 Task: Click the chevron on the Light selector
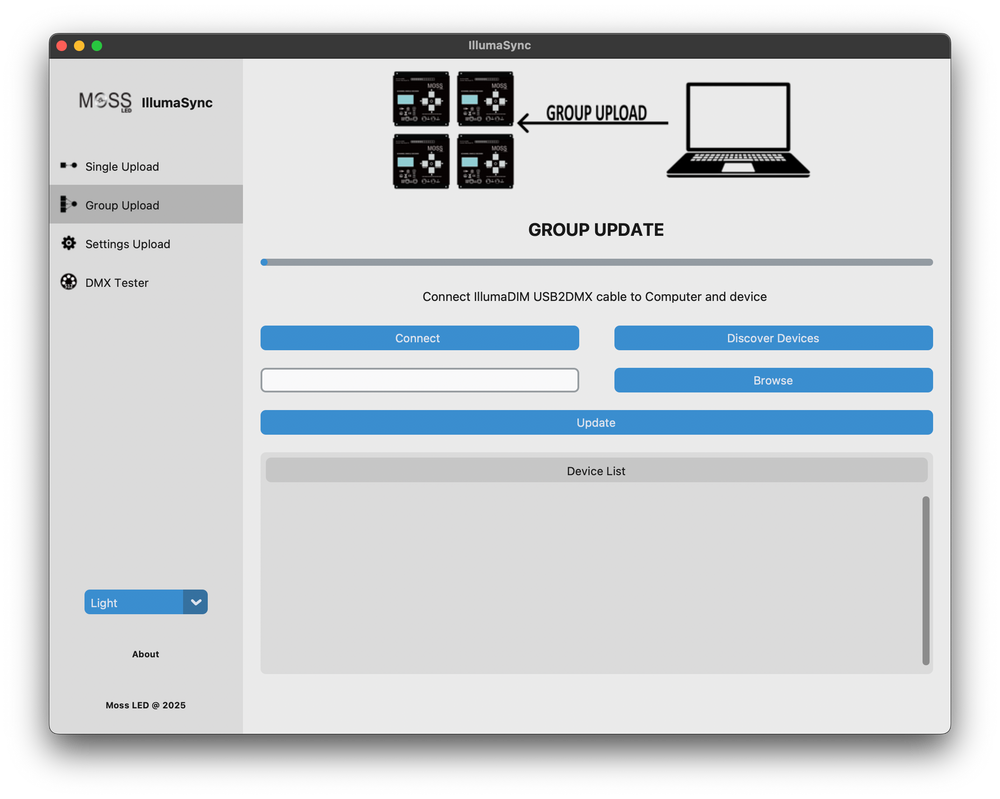196,602
